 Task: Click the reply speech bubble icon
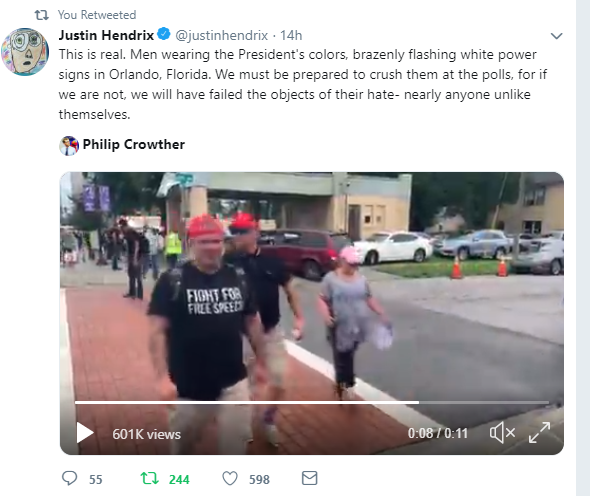[x=70, y=478]
